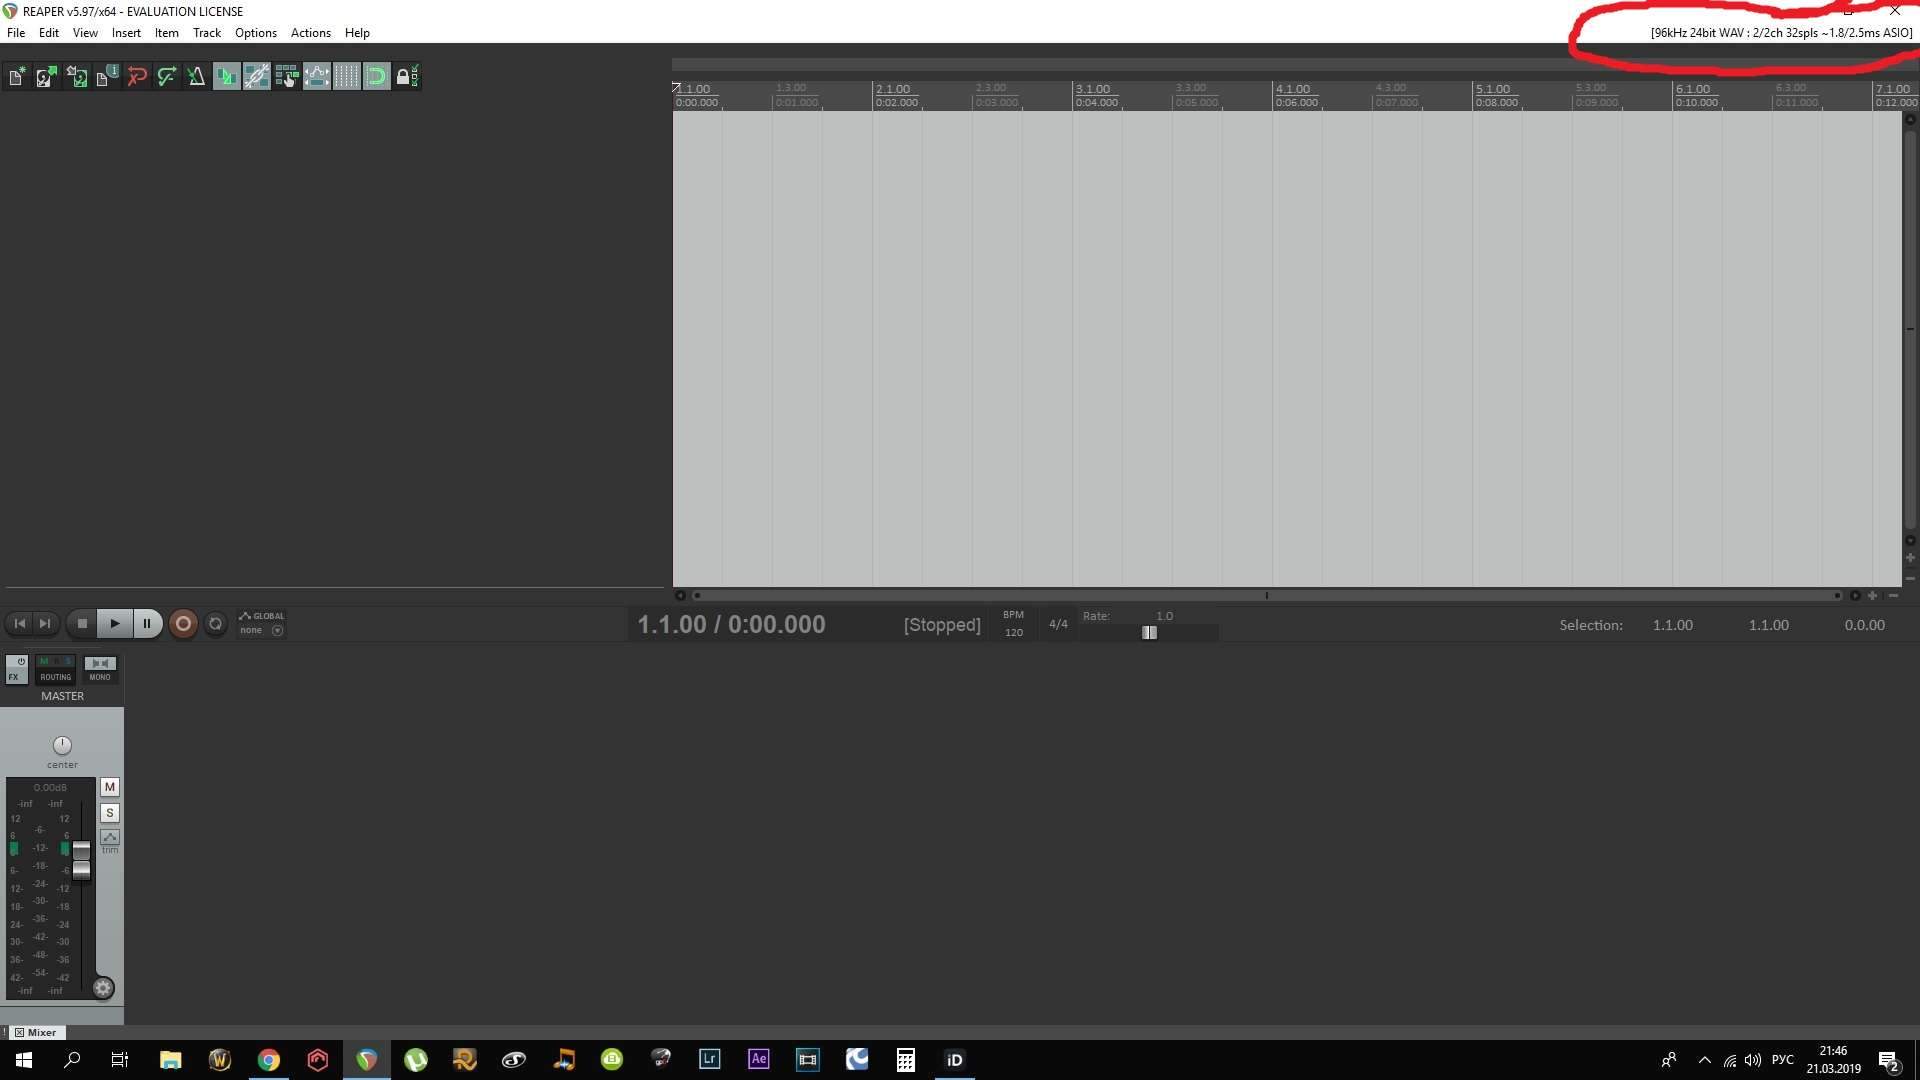Open the Options menu
Image resolution: width=1920 pixels, height=1080 pixels.
pos(255,33)
